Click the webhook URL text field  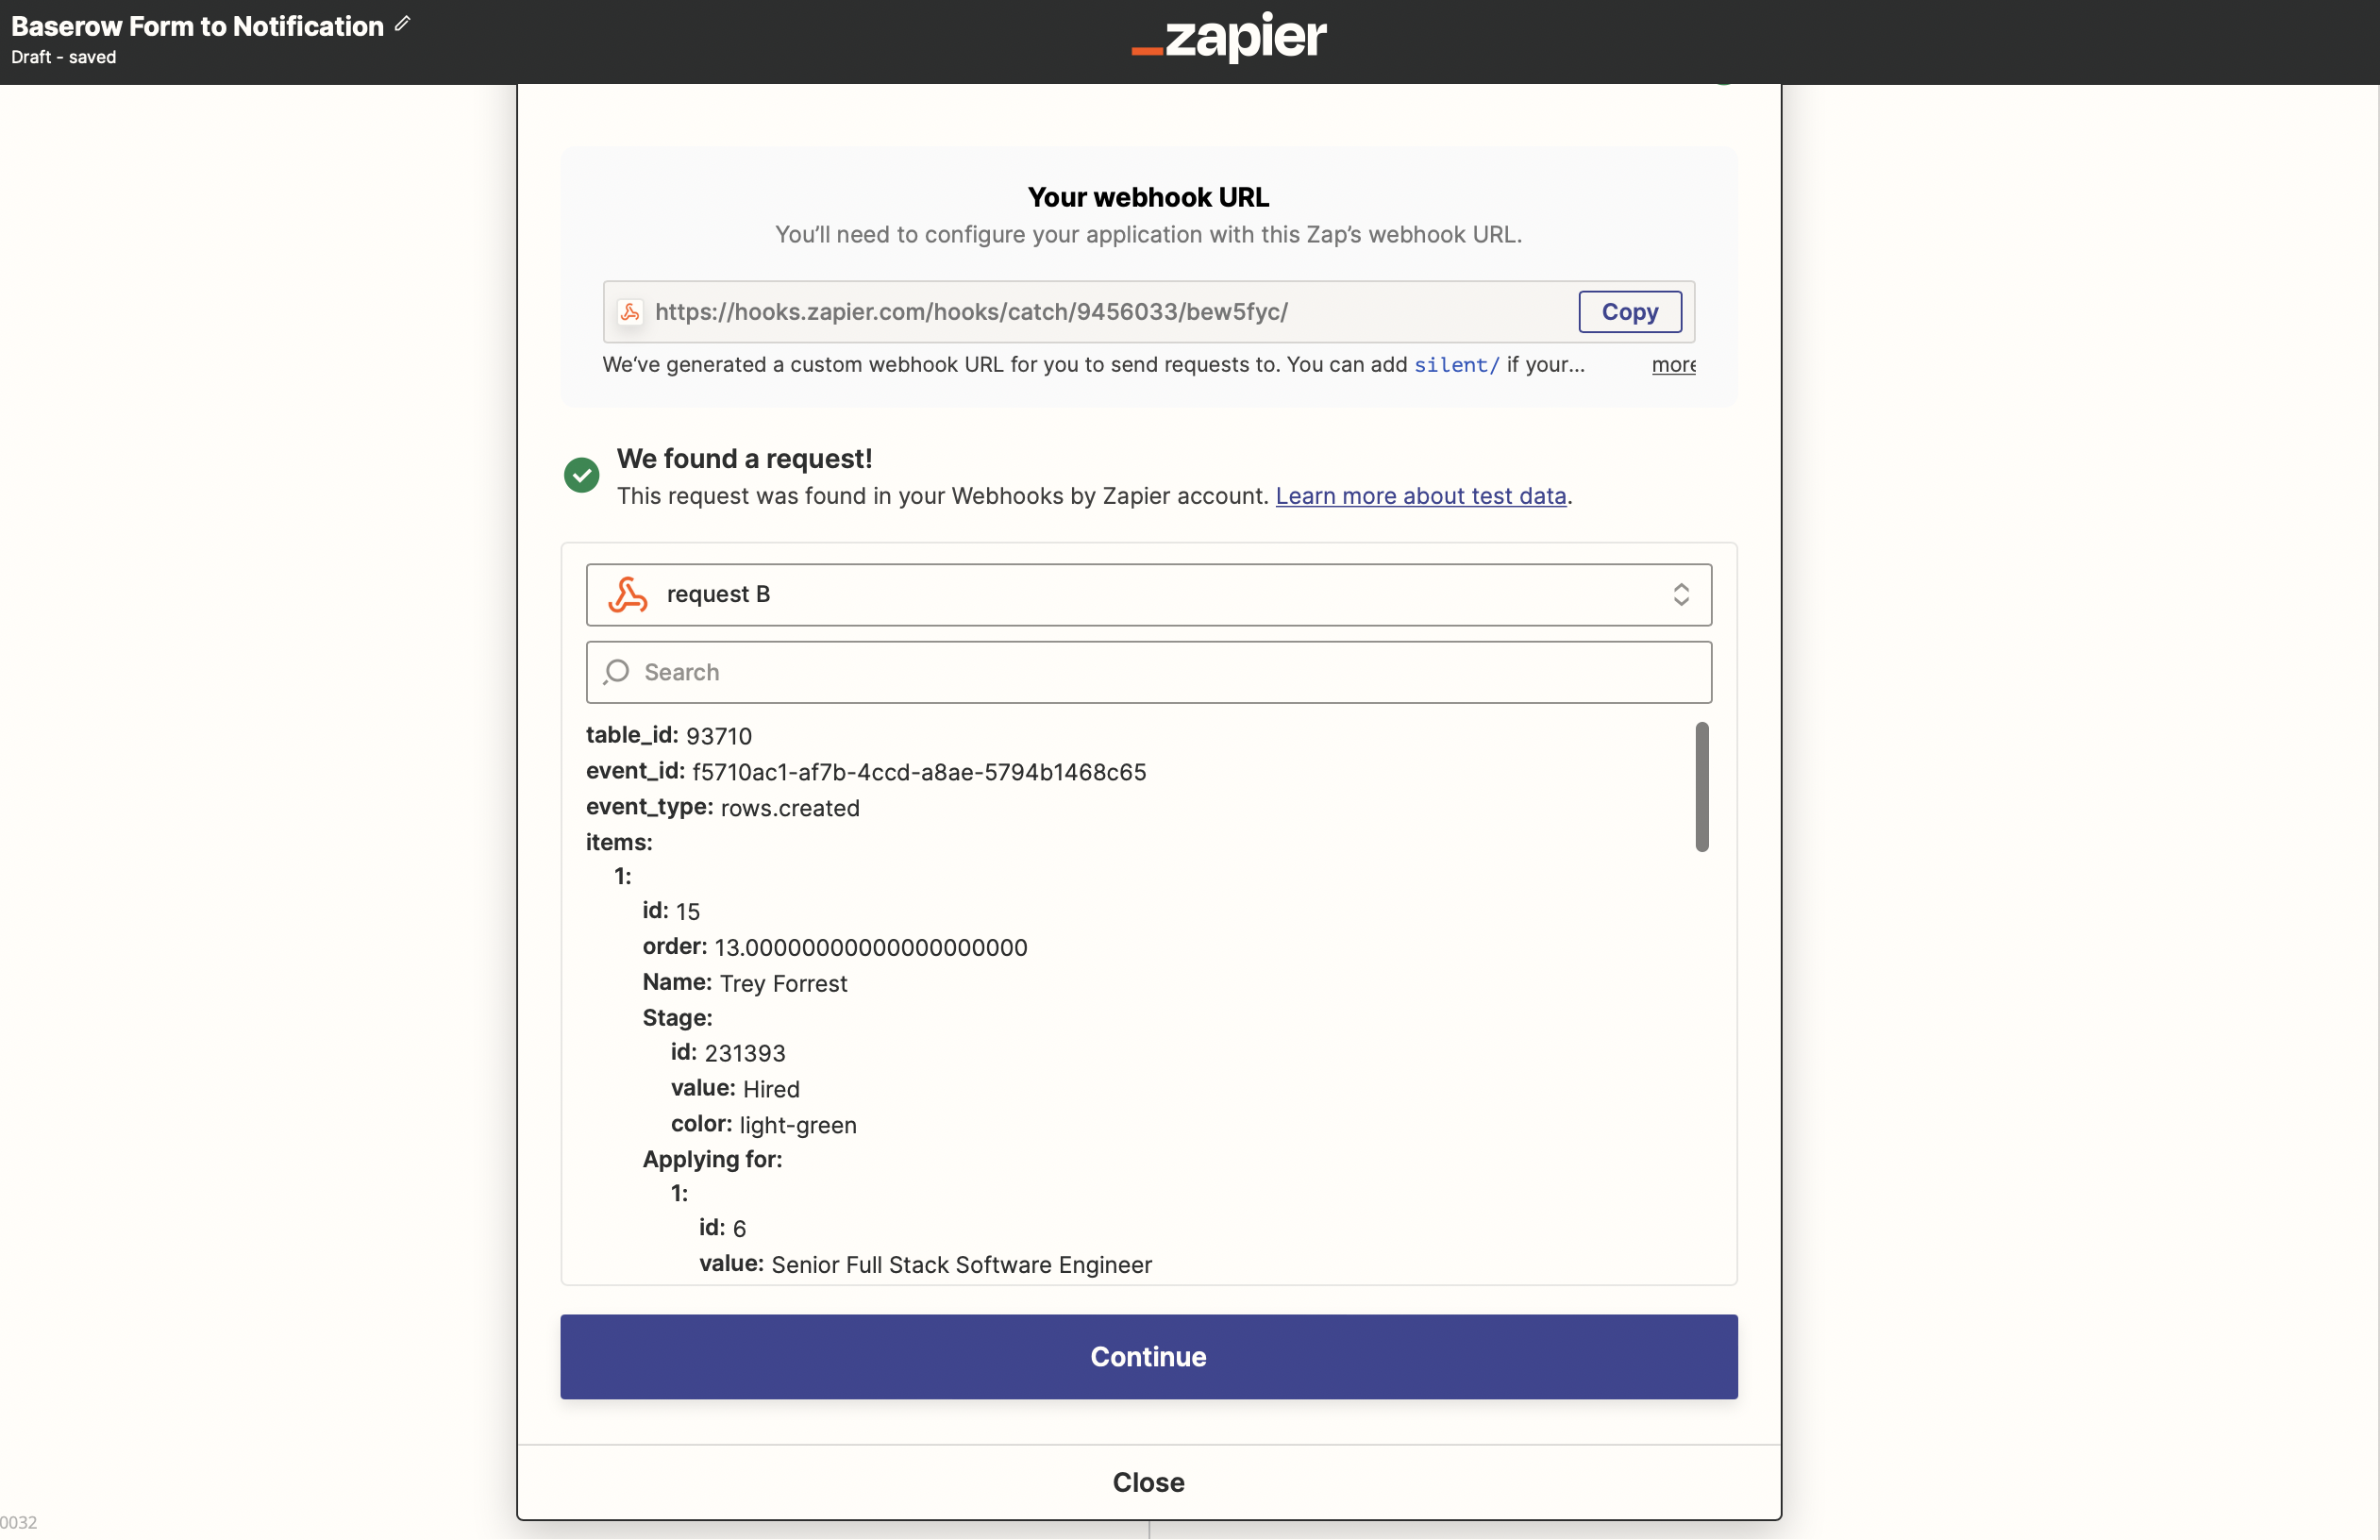click(1100, 312)
